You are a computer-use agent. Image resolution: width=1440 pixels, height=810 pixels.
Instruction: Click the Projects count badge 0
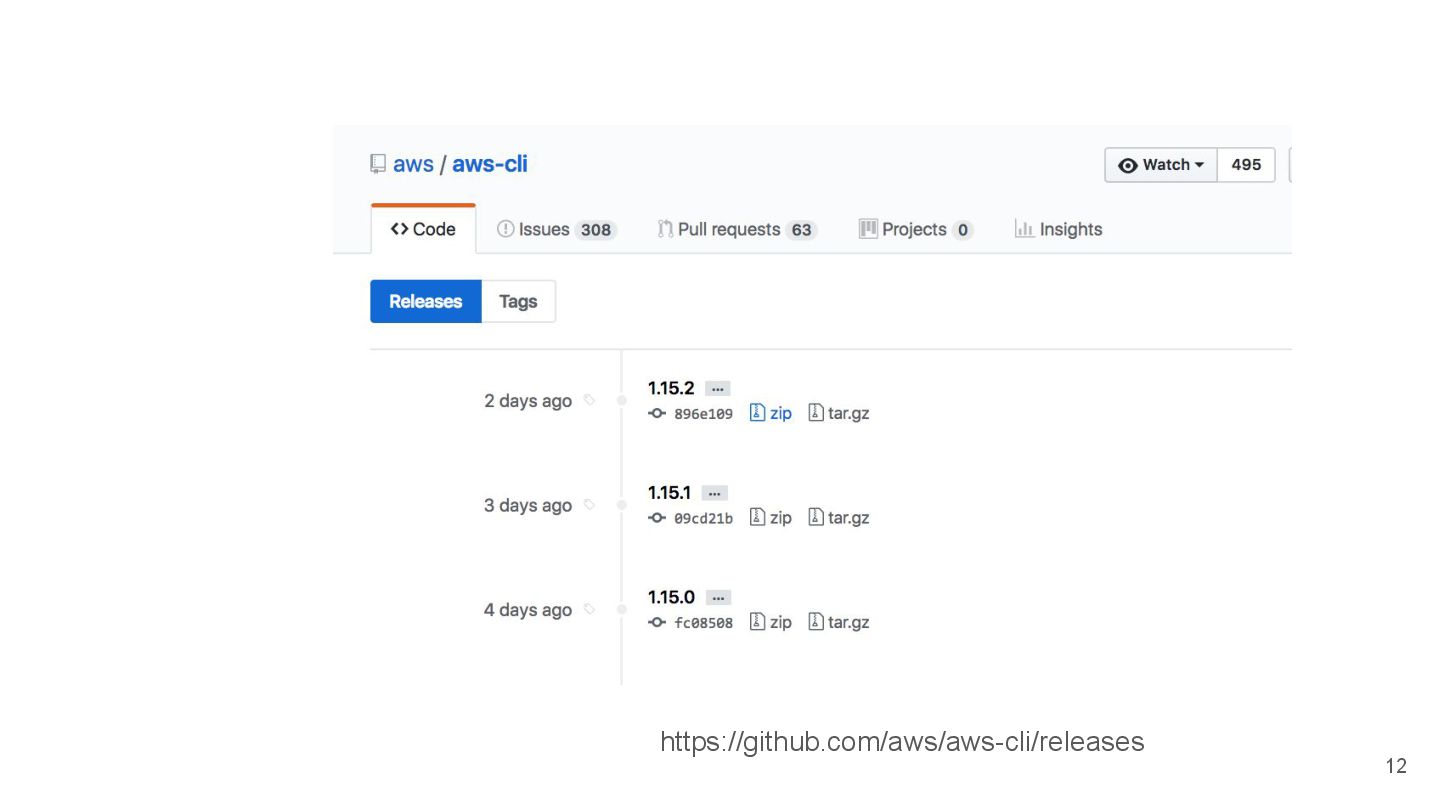tap(963, 230)
